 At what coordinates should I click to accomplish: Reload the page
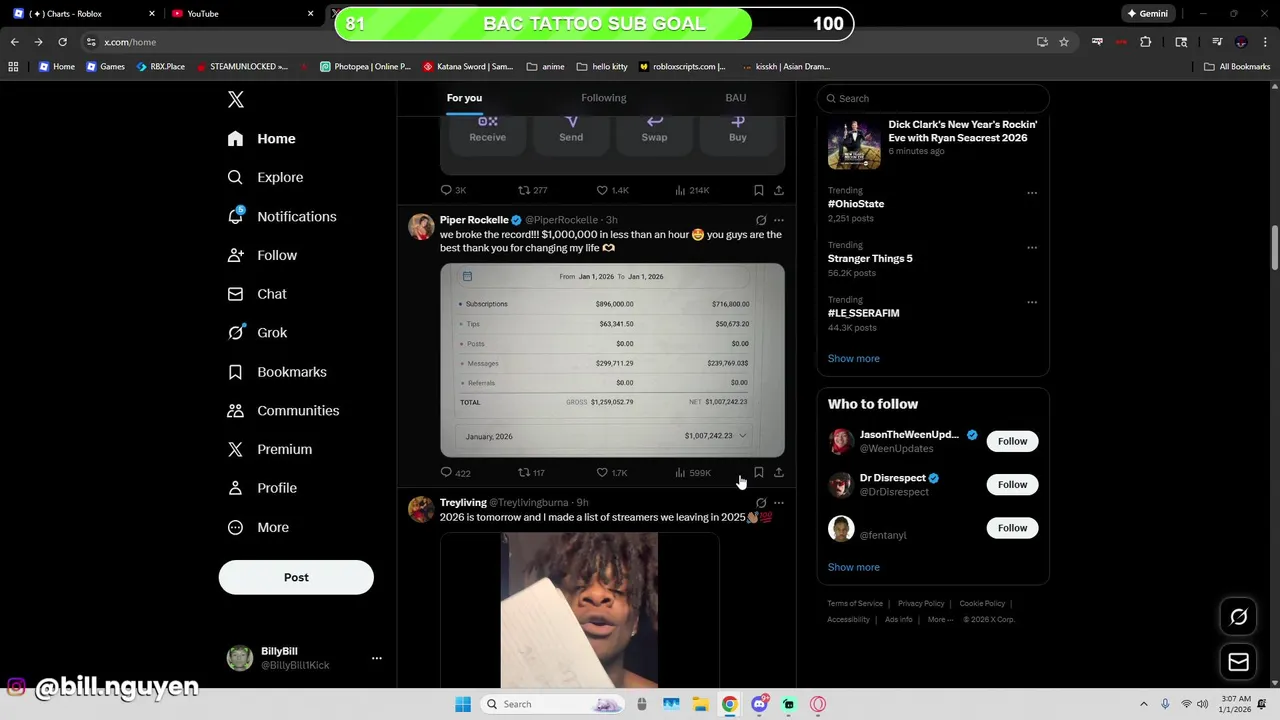click(62, 42)
